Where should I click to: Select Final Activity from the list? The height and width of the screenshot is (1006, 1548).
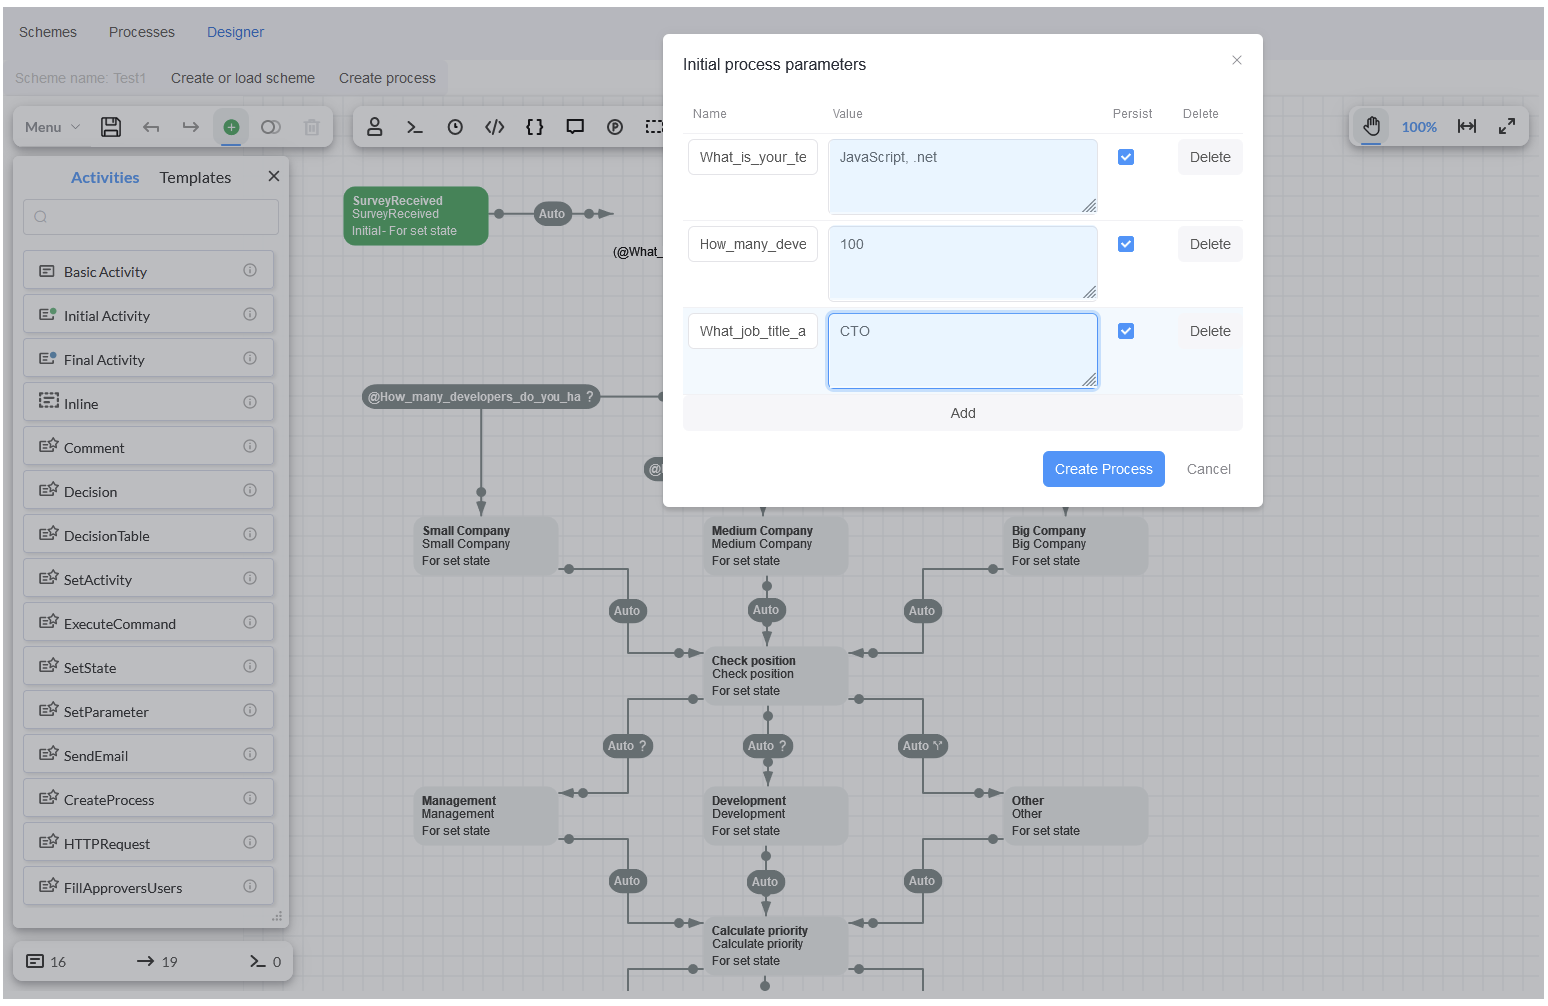tap(148, 359)
